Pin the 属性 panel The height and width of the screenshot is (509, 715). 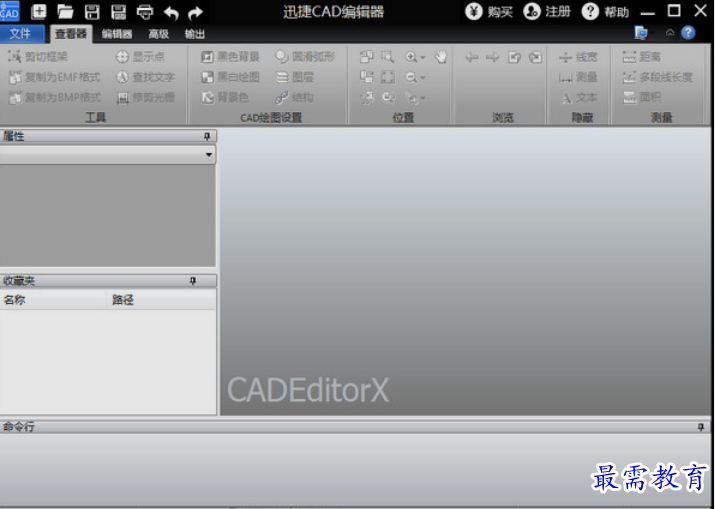click(207, 136)
